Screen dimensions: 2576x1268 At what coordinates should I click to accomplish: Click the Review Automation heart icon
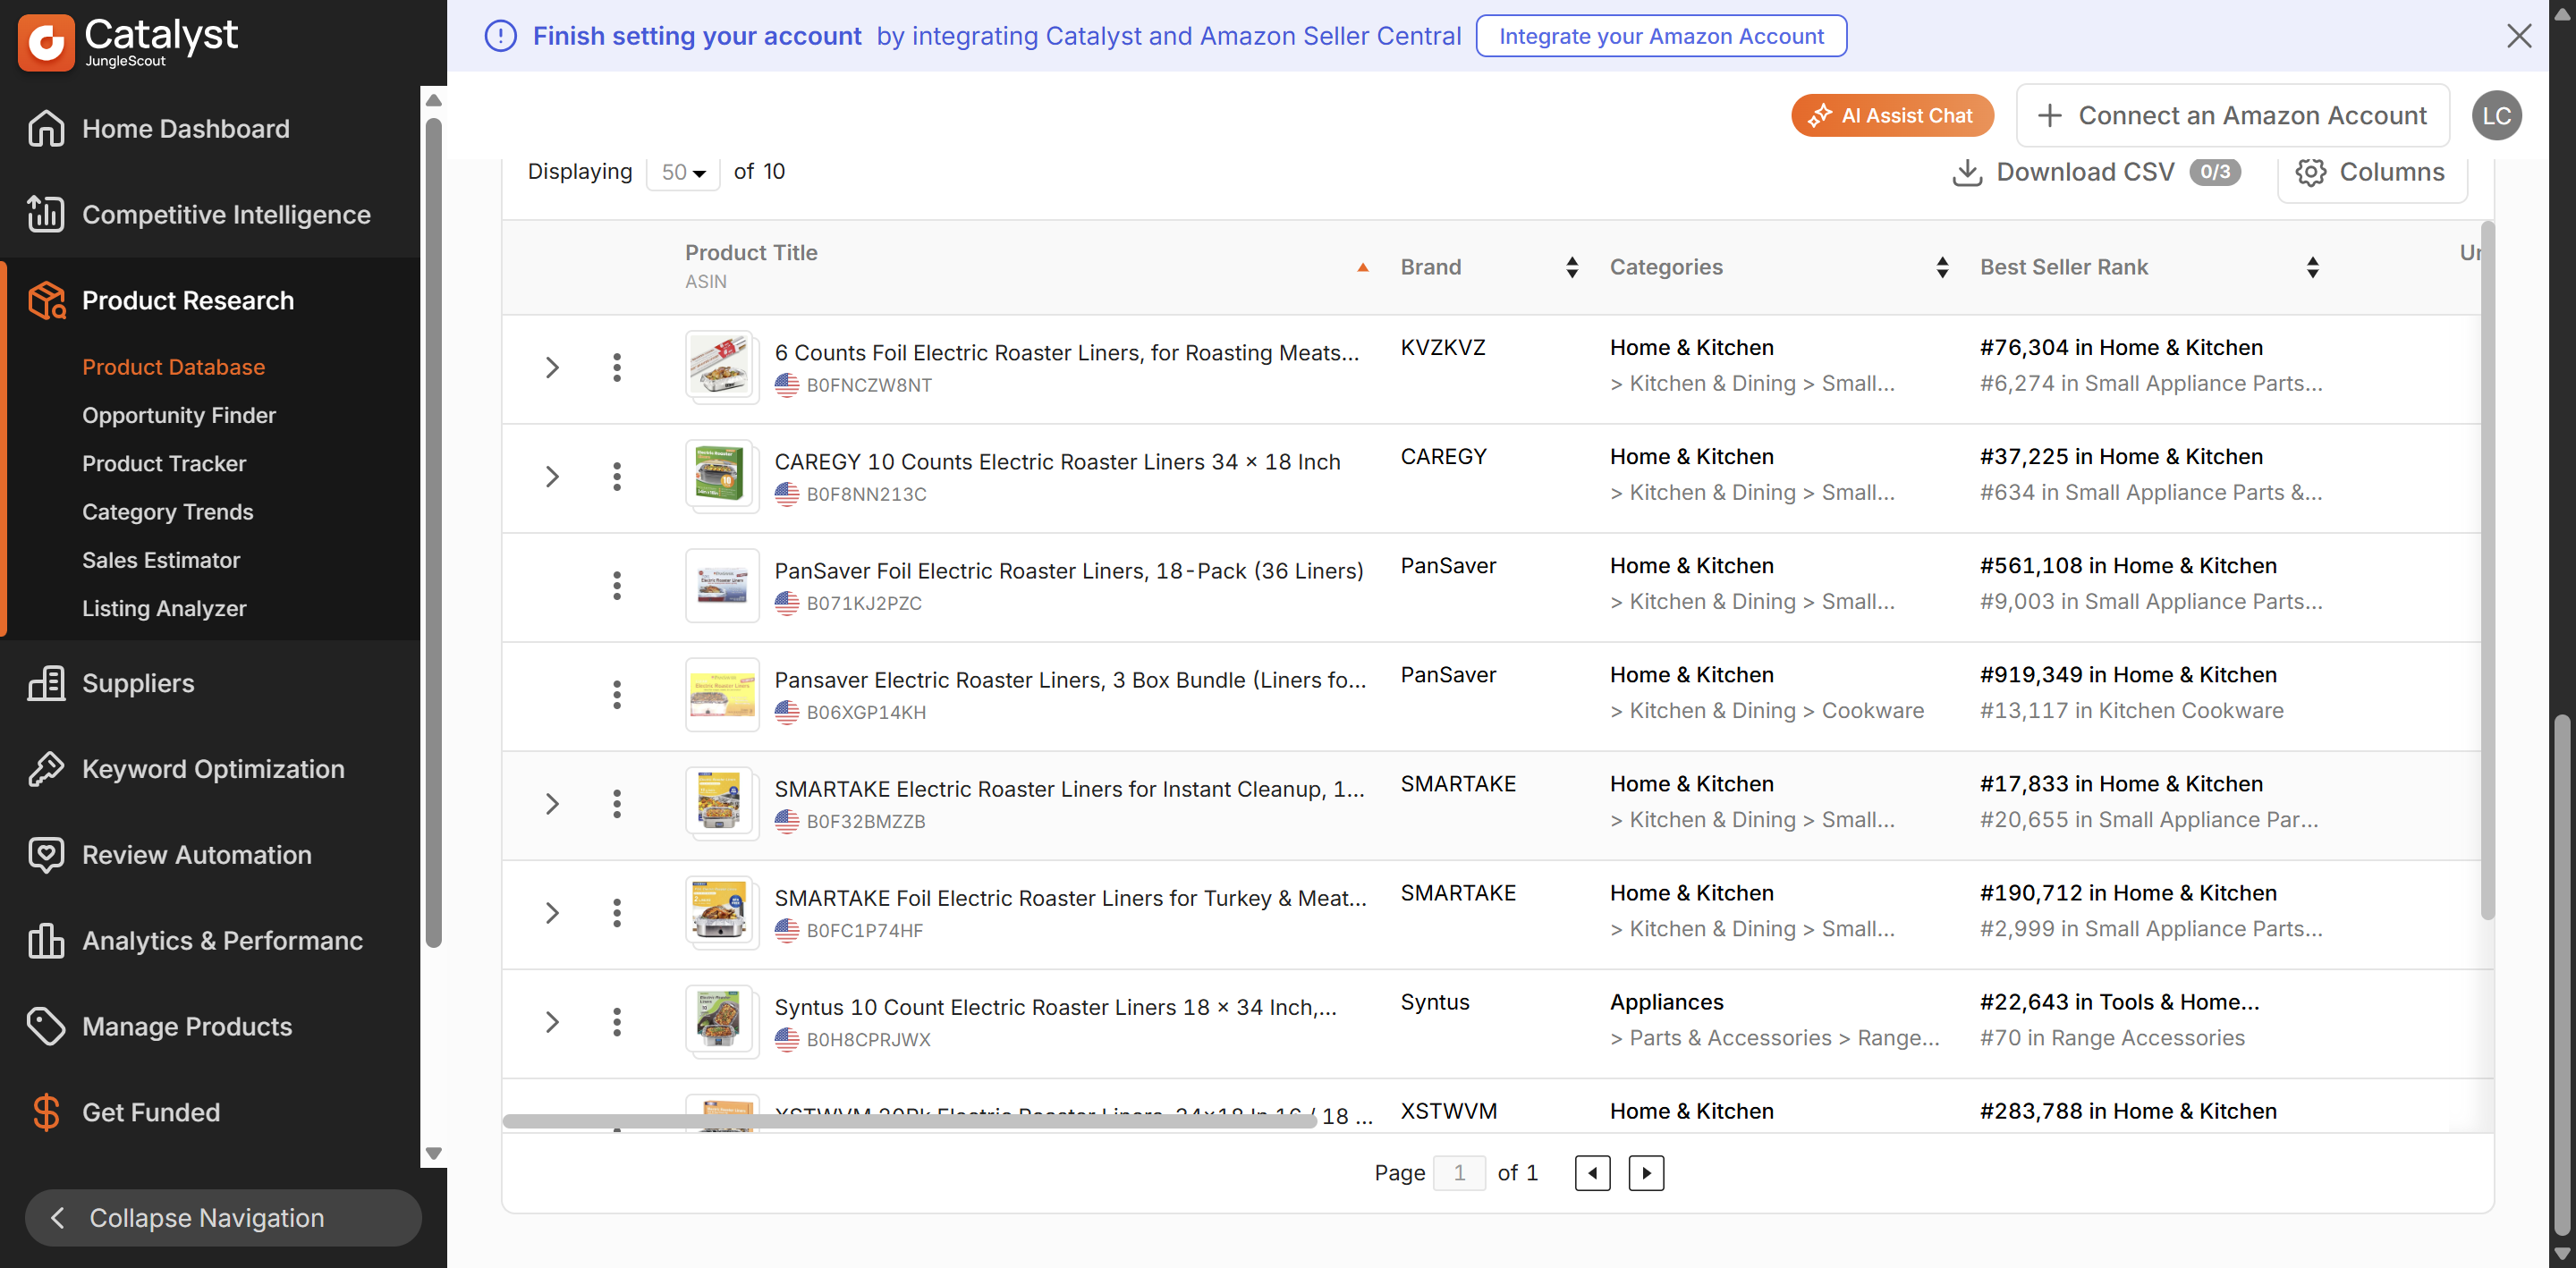46,855
